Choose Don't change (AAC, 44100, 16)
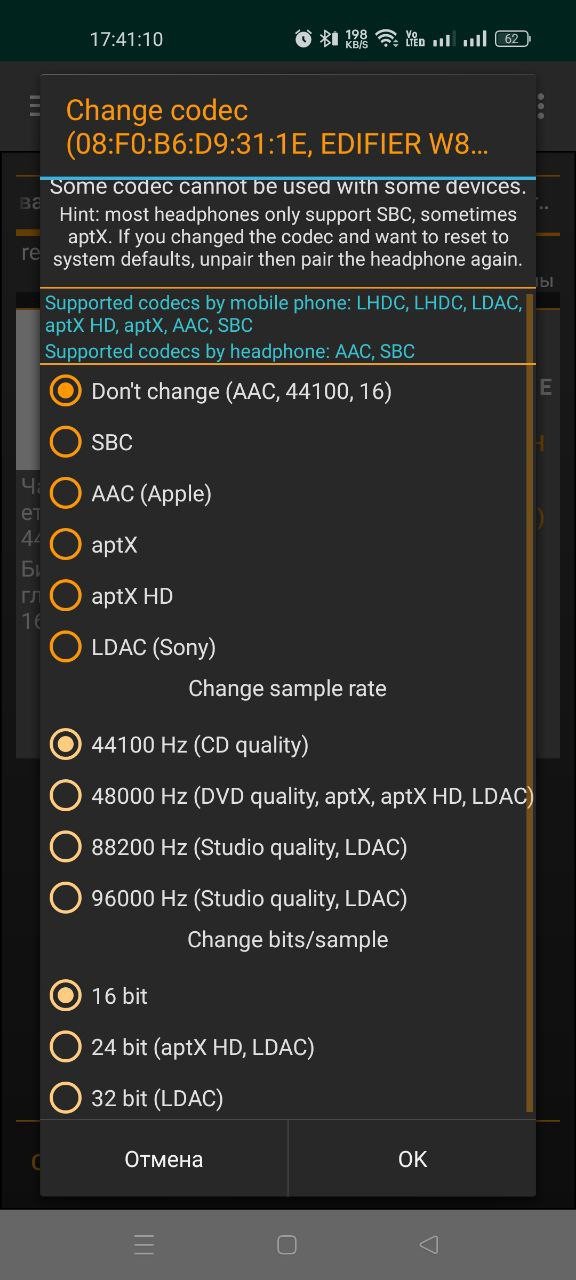This screenshot has width=576, height=1280. coord(288,391)
